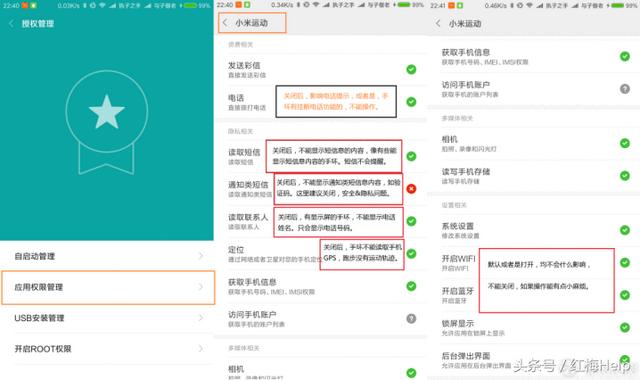The image size is (640, 380).
Task: Open 系统设置 permission row
Action: coord(533,230)
